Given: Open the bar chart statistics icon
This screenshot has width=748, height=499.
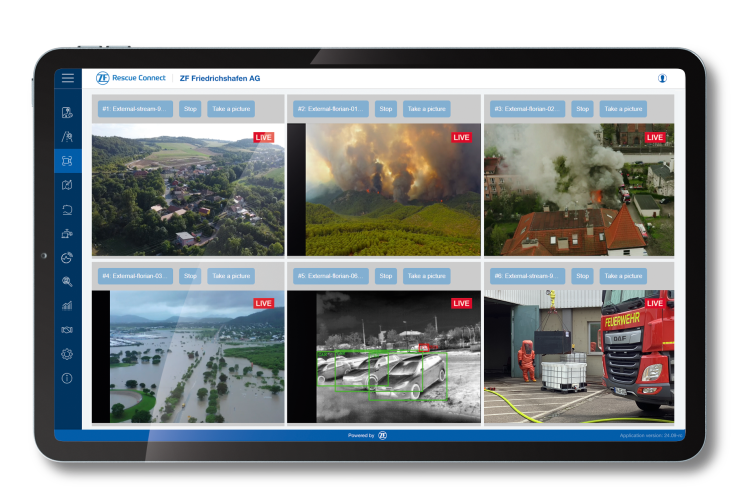Looking at the screenshot, I should (68, 306).
